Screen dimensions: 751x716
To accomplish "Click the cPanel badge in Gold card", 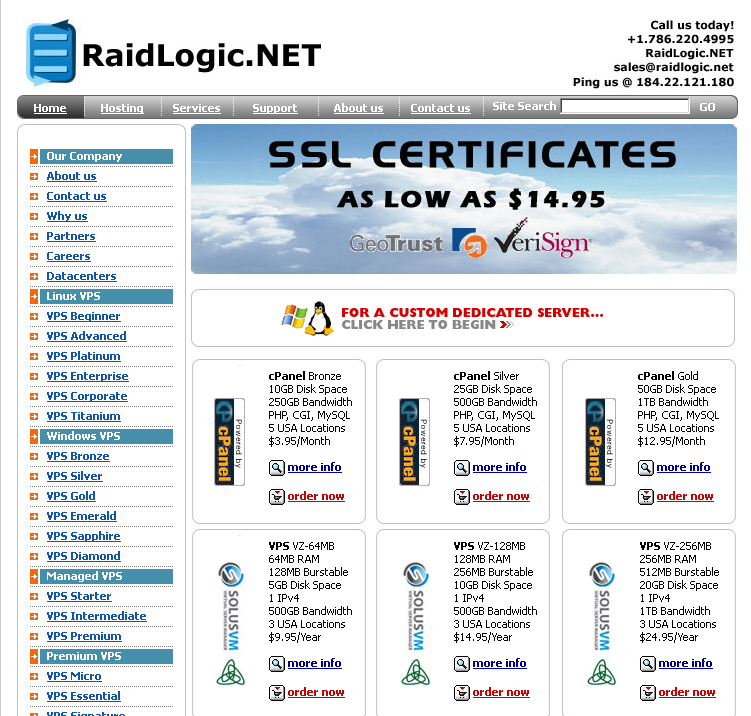I will 600,442.
